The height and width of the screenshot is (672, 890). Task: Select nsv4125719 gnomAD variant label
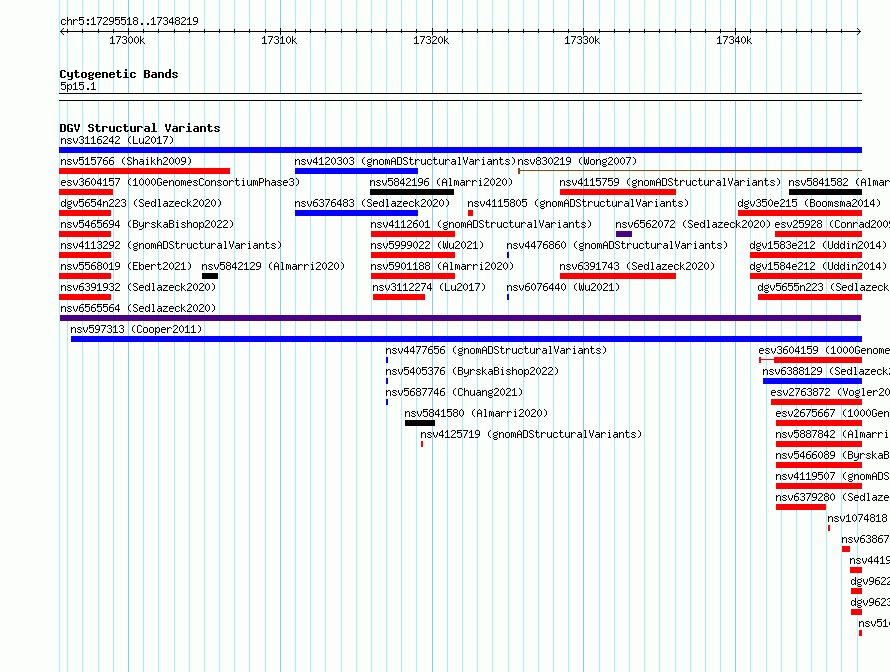(x=531, y=434)
